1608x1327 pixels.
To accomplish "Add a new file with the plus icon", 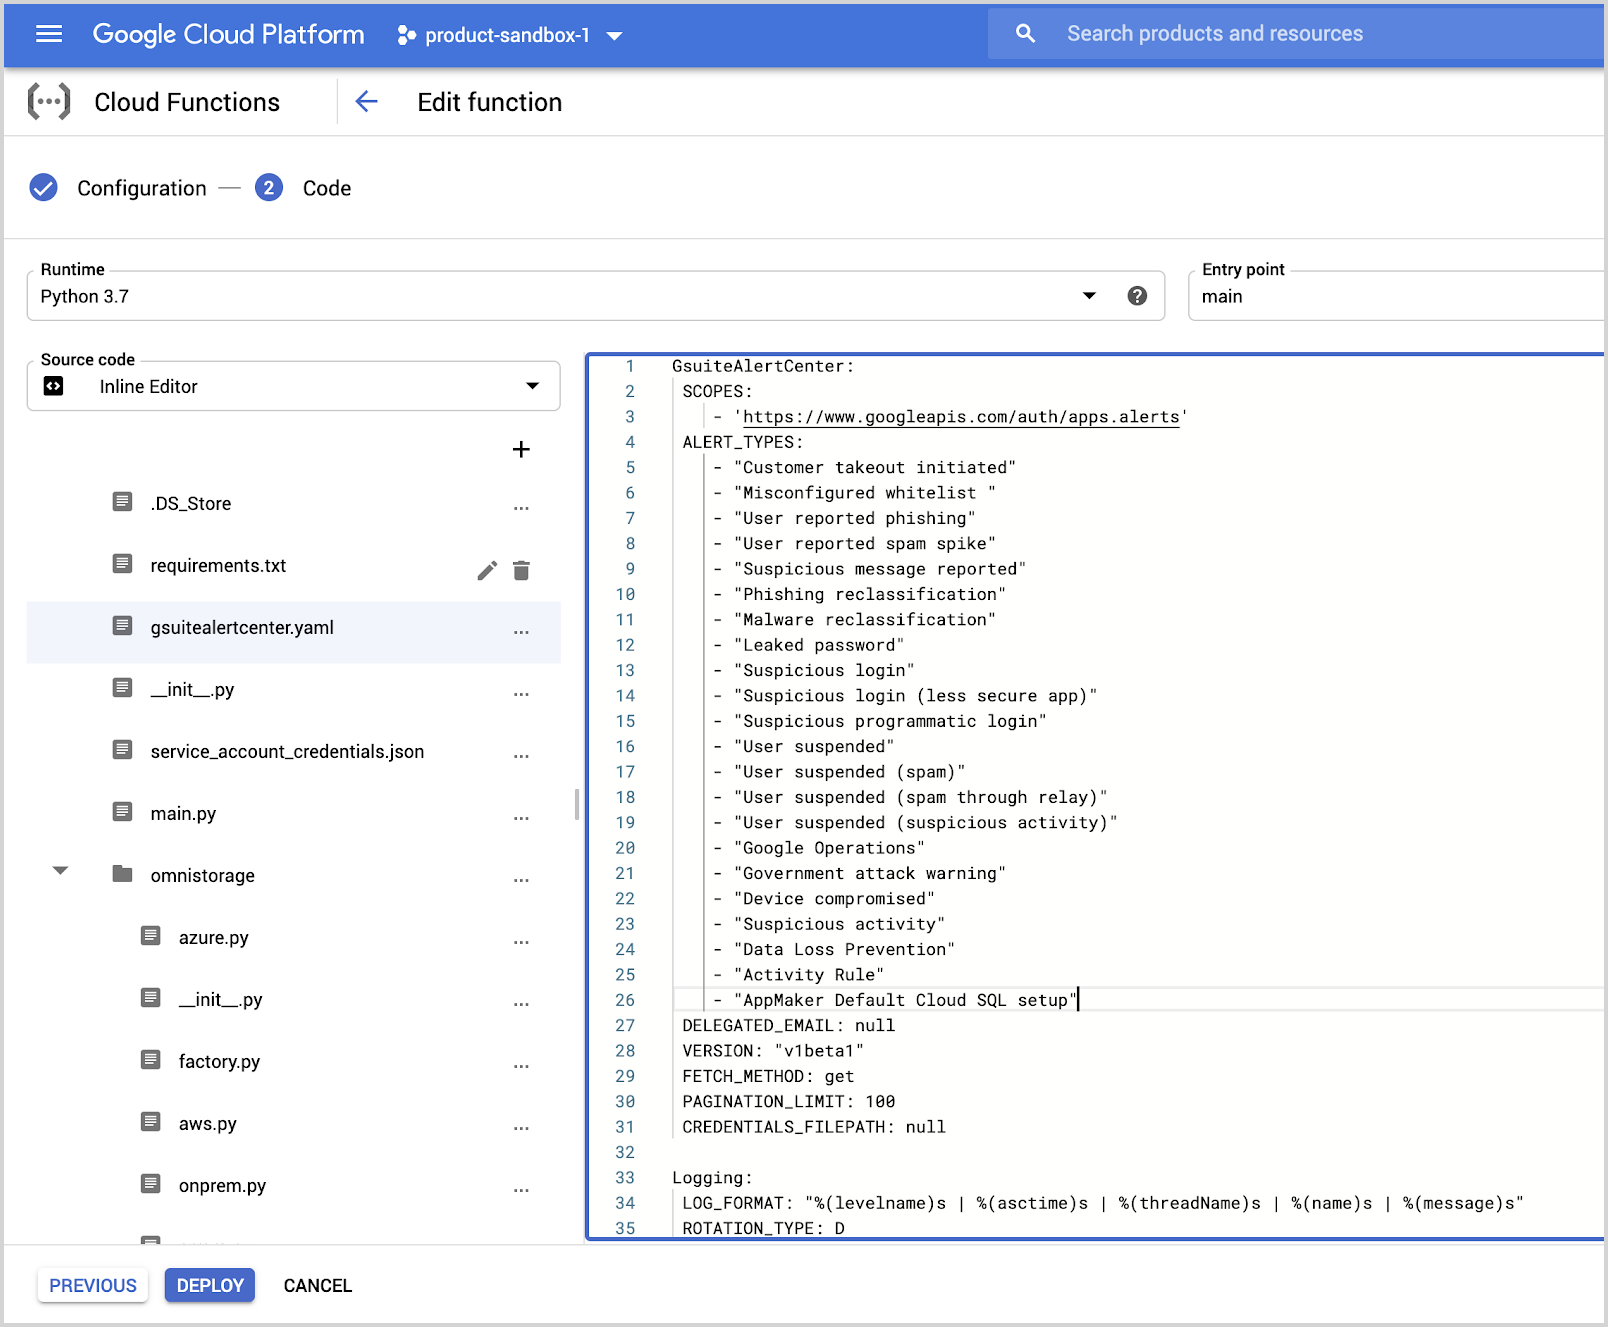I will 521,449.
